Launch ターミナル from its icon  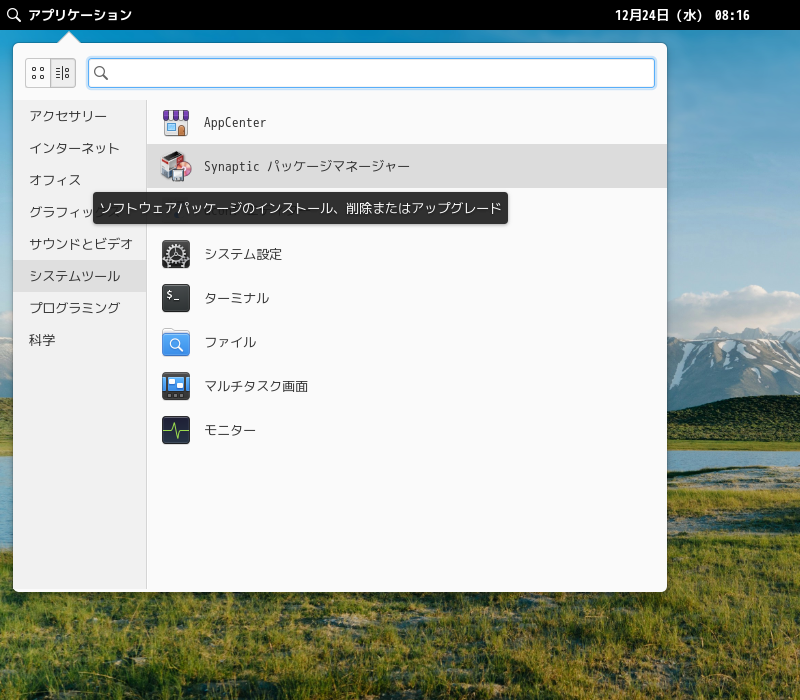pos(176,298)
